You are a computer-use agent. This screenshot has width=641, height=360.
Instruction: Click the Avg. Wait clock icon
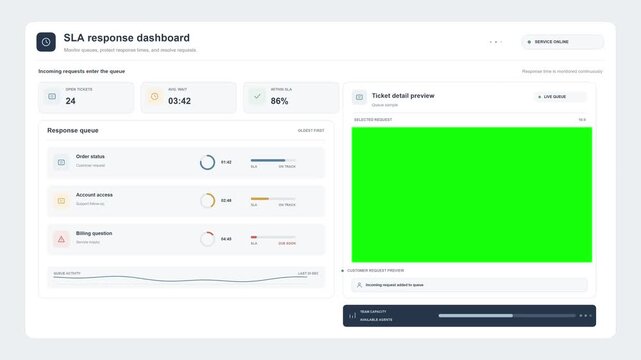pos(155,96)
